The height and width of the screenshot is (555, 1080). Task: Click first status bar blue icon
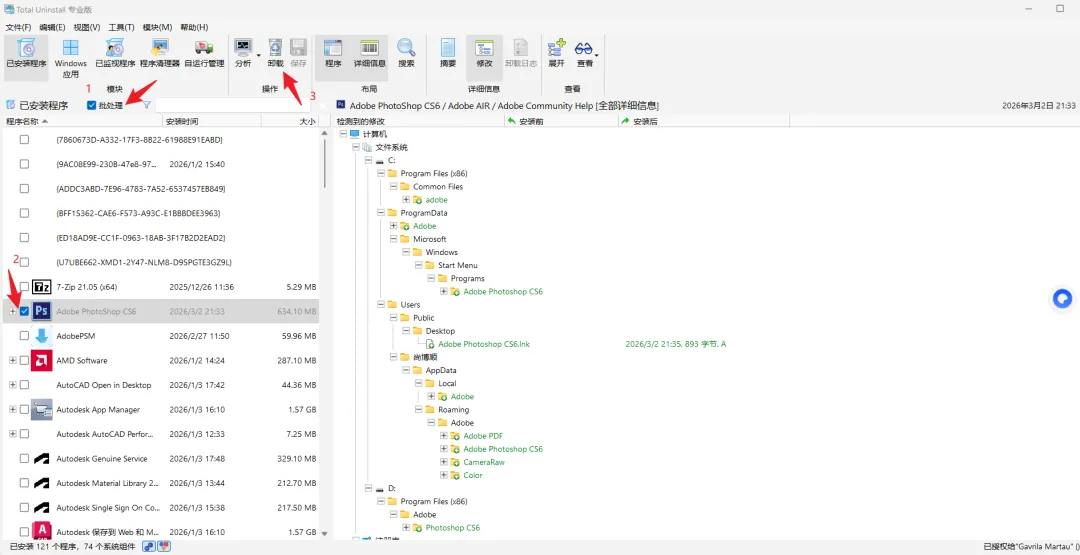[149, 546]
